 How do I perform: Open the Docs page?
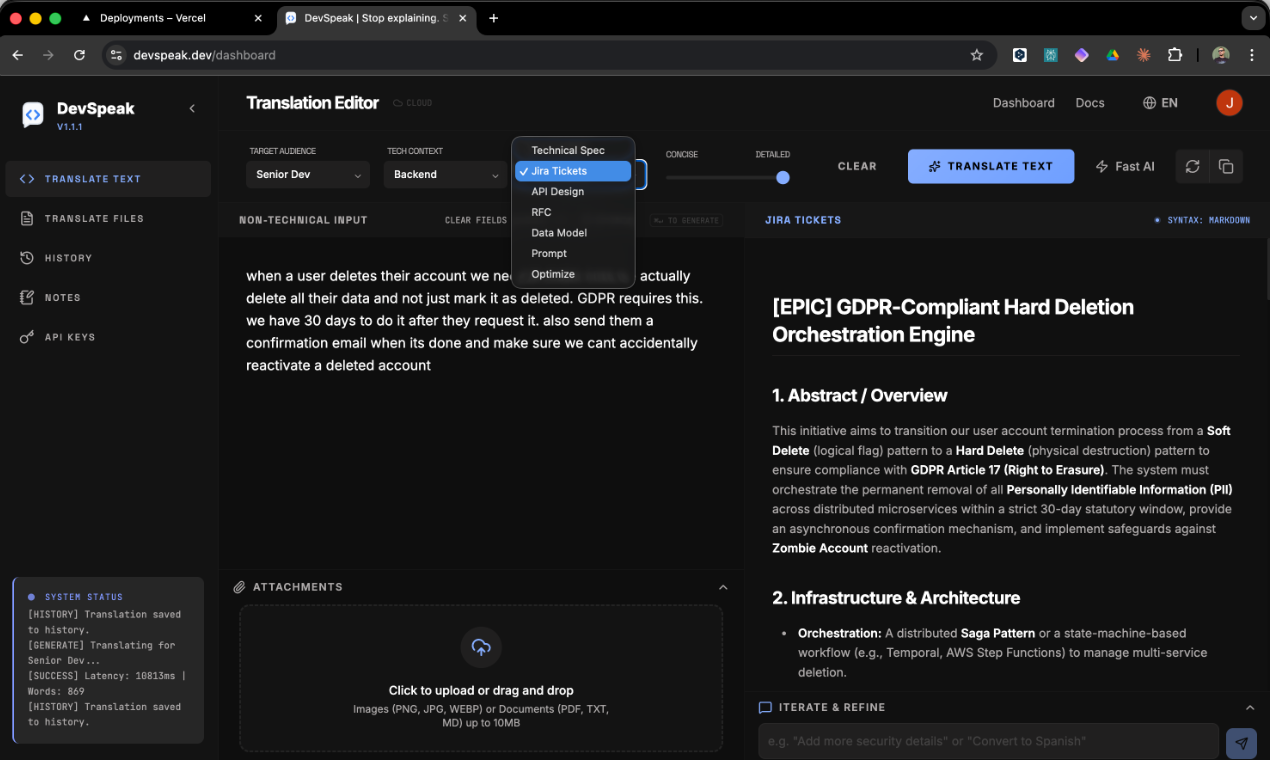[1089, 102]
